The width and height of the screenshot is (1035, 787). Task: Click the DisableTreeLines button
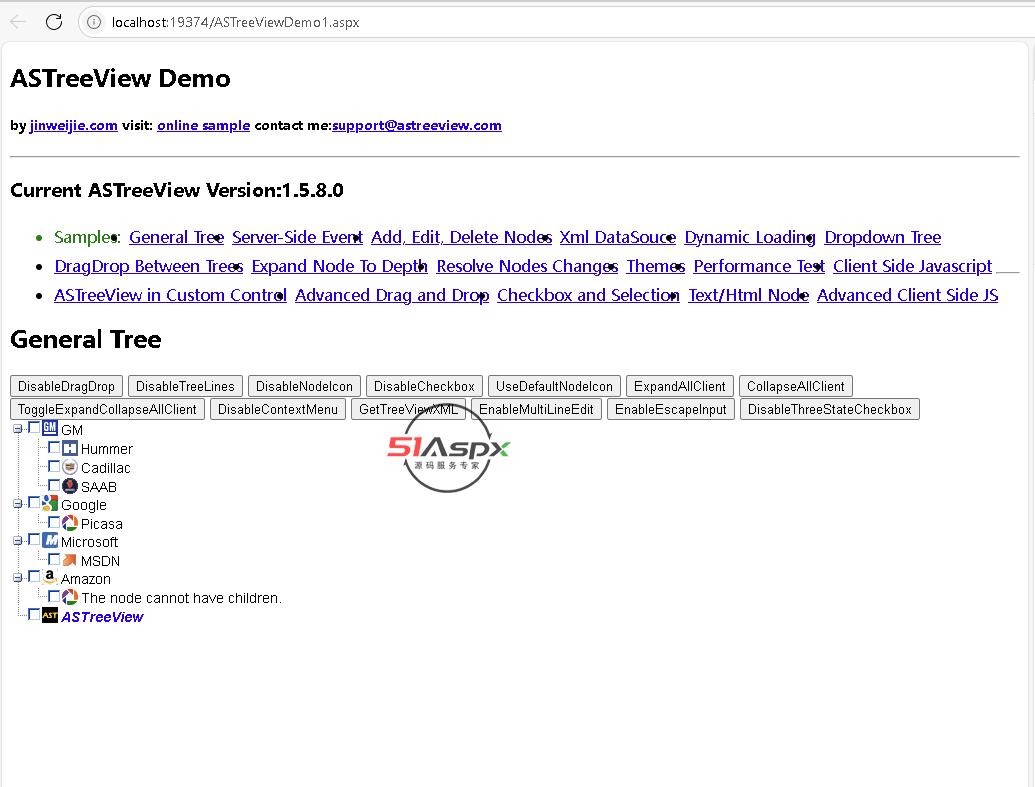185,386
